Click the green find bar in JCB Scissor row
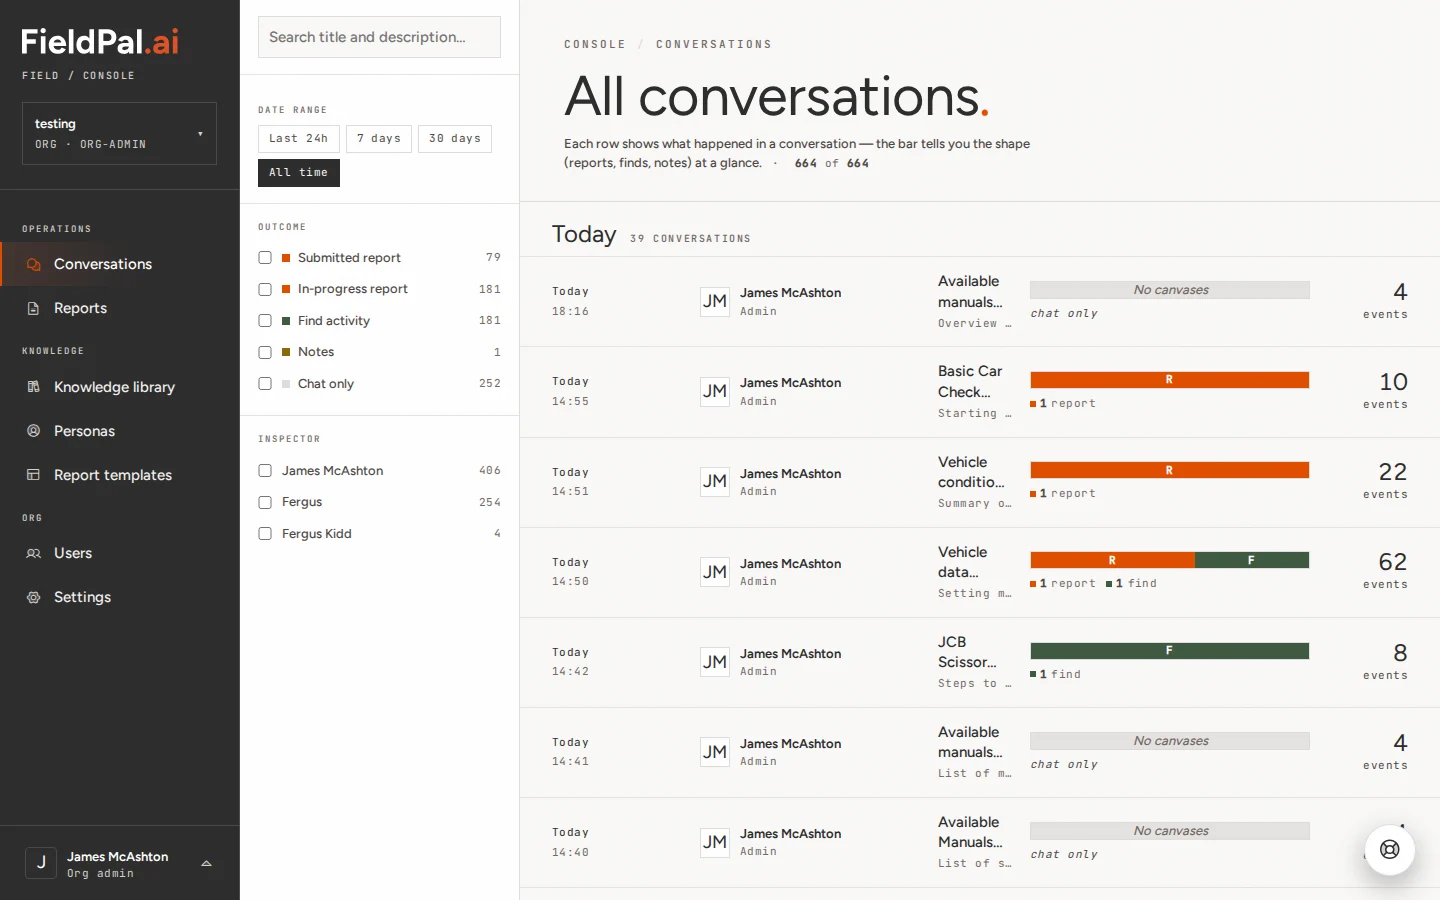 pyautogui.click(x=1170, y=651)
